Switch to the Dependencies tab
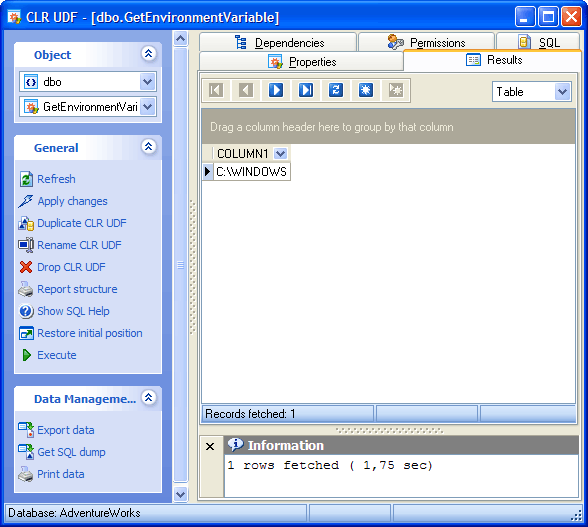The height and width of the screenshot is (527, 588). pyautogui.click(x=278, y=42)
